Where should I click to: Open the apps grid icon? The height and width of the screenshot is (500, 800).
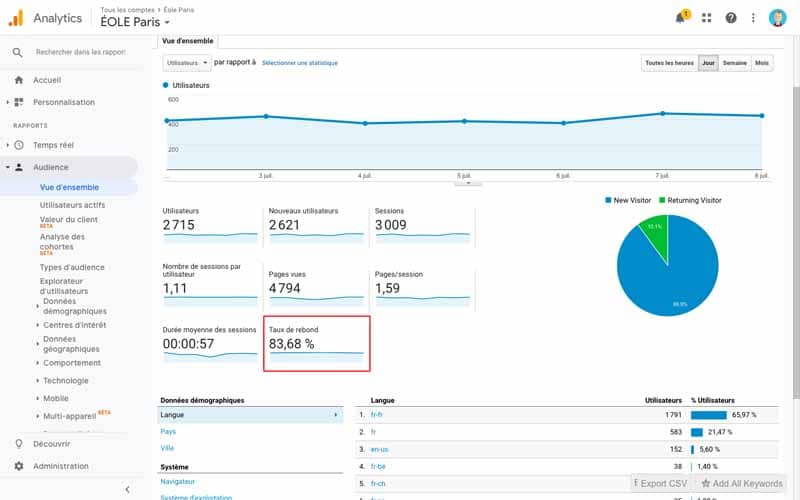pyautogui.click(x=707, y=18)
